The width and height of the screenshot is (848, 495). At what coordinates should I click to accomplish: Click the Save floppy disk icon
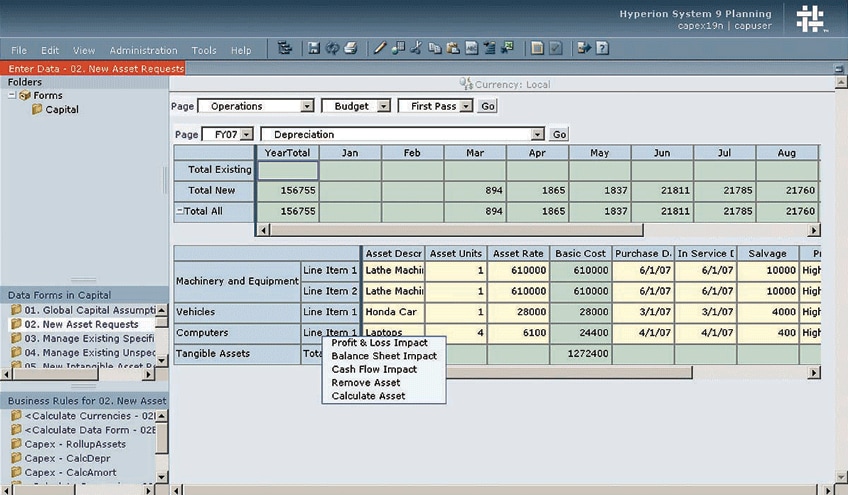pyautogui.click(x=314, y=48)
